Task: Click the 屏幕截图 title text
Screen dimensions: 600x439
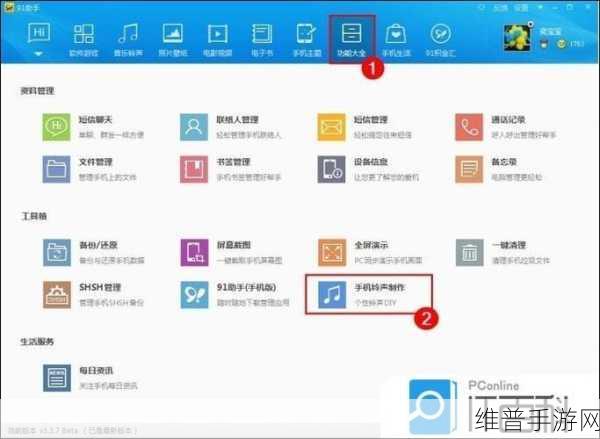Action: (234, 245)
